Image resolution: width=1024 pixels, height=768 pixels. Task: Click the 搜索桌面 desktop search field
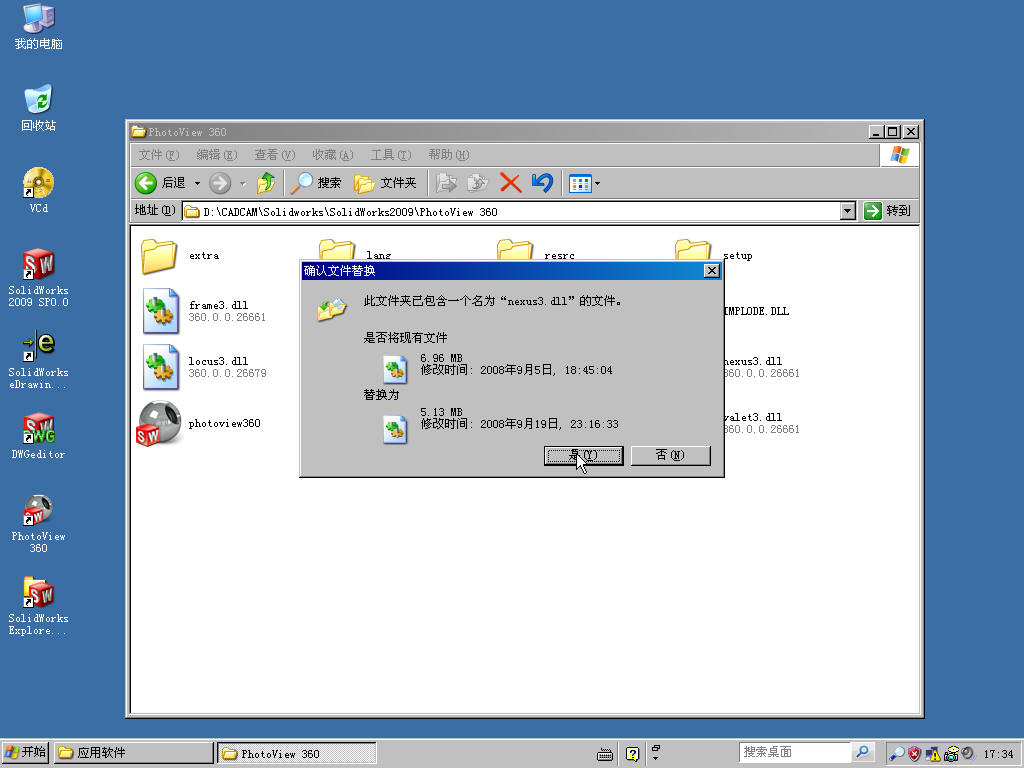pos(794,752)
